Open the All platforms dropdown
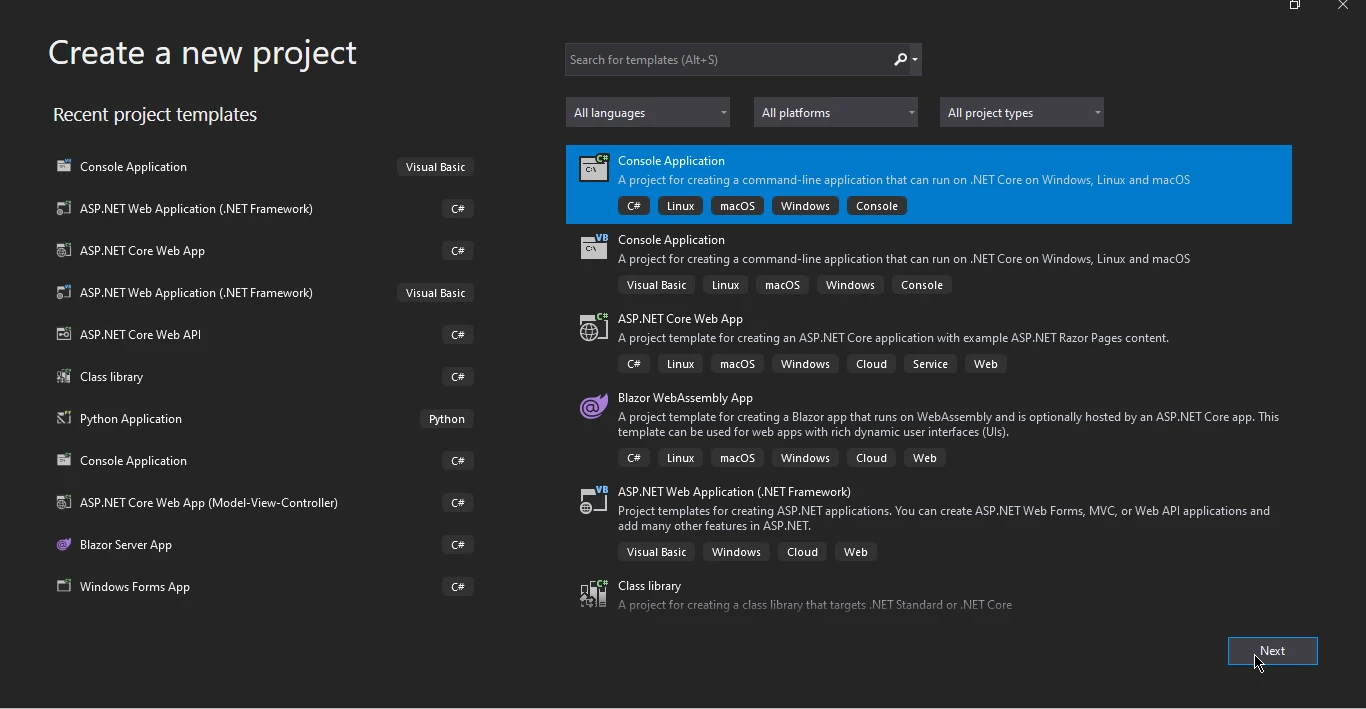Screen dimensions: 1366x709 (836, 113)
